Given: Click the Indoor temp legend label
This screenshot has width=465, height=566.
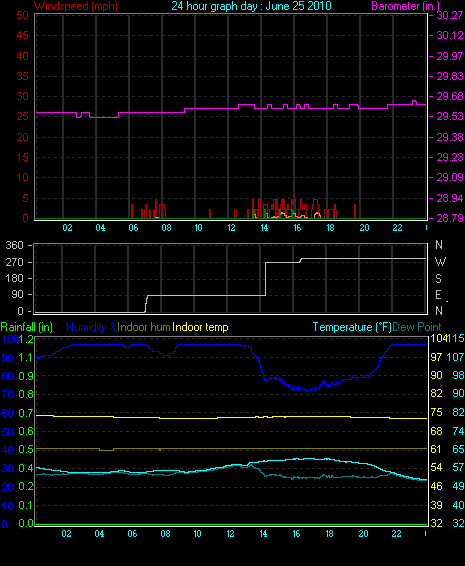Looking at the screenshot, I should (x=200, y=327).
